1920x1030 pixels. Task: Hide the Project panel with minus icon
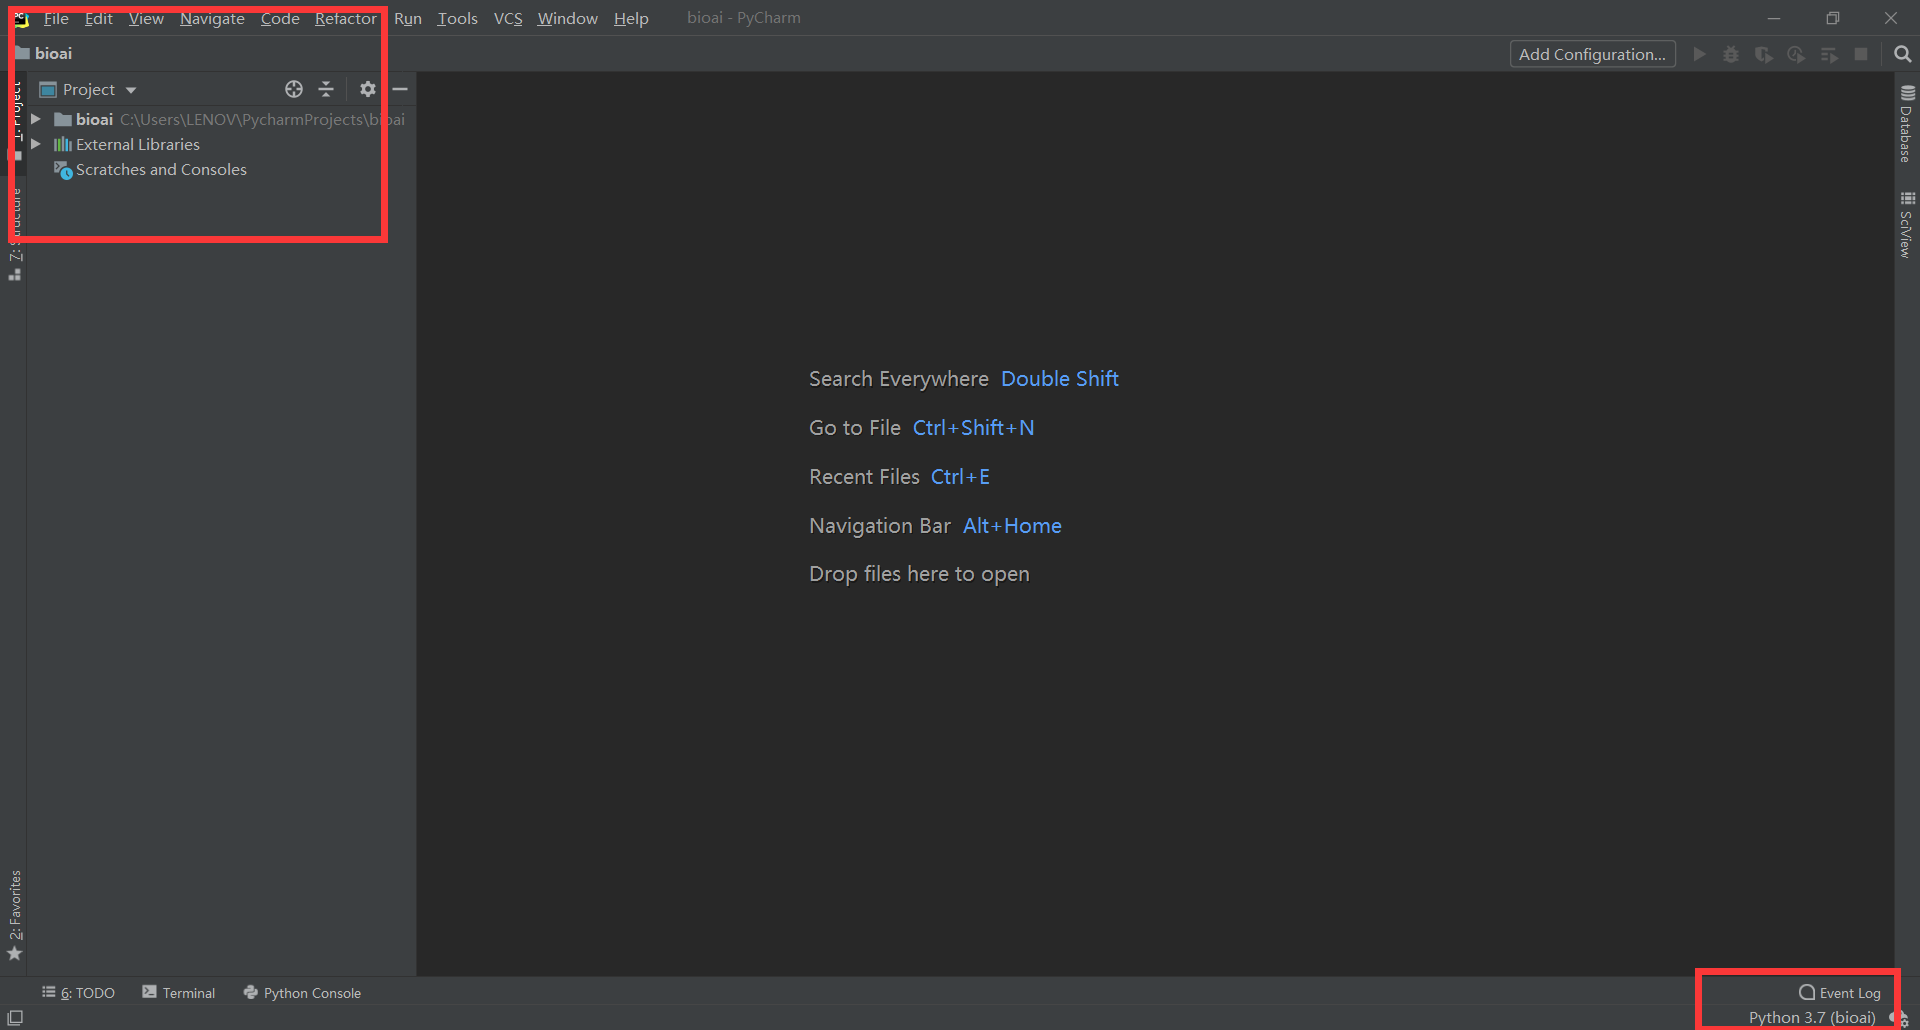point(400,89)
